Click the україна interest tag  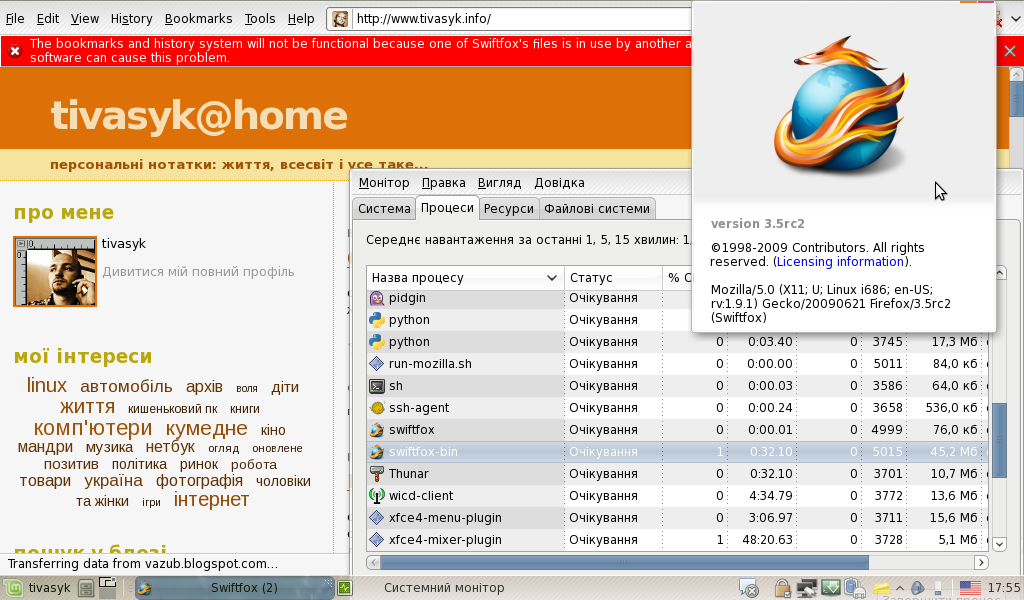(x=113, y=481)
